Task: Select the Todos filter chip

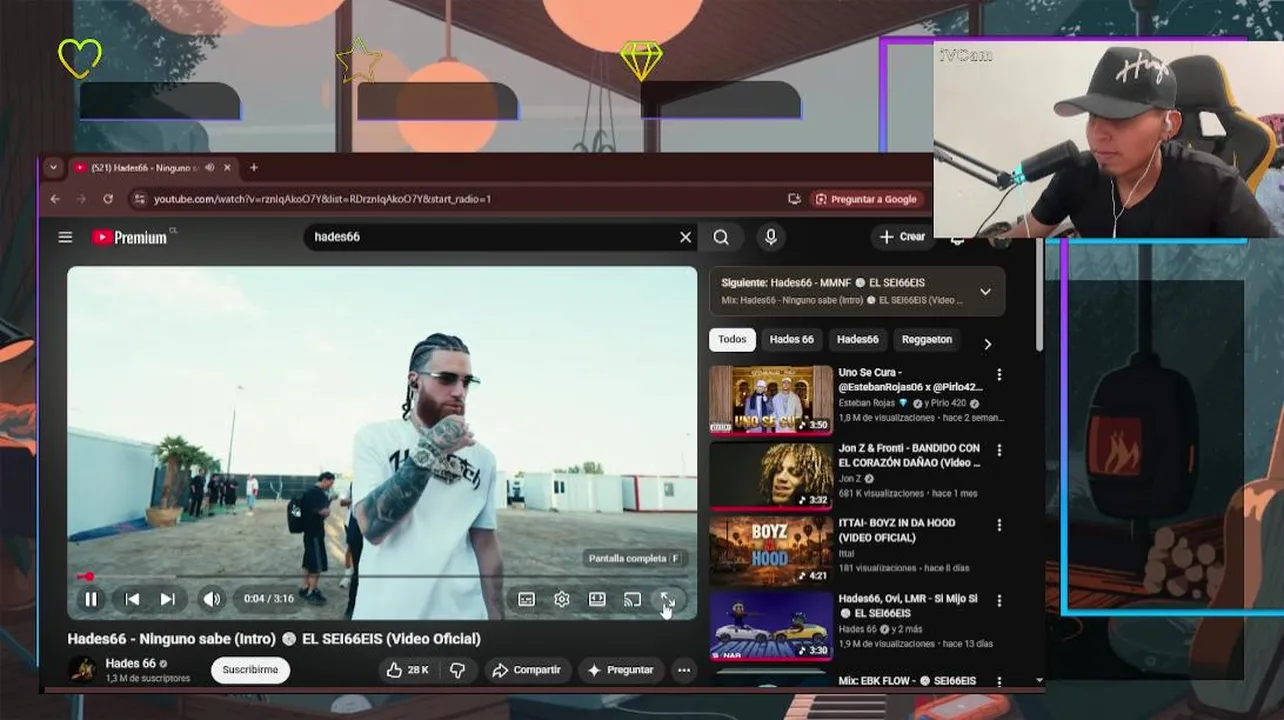Action: [x=732, y=340]
